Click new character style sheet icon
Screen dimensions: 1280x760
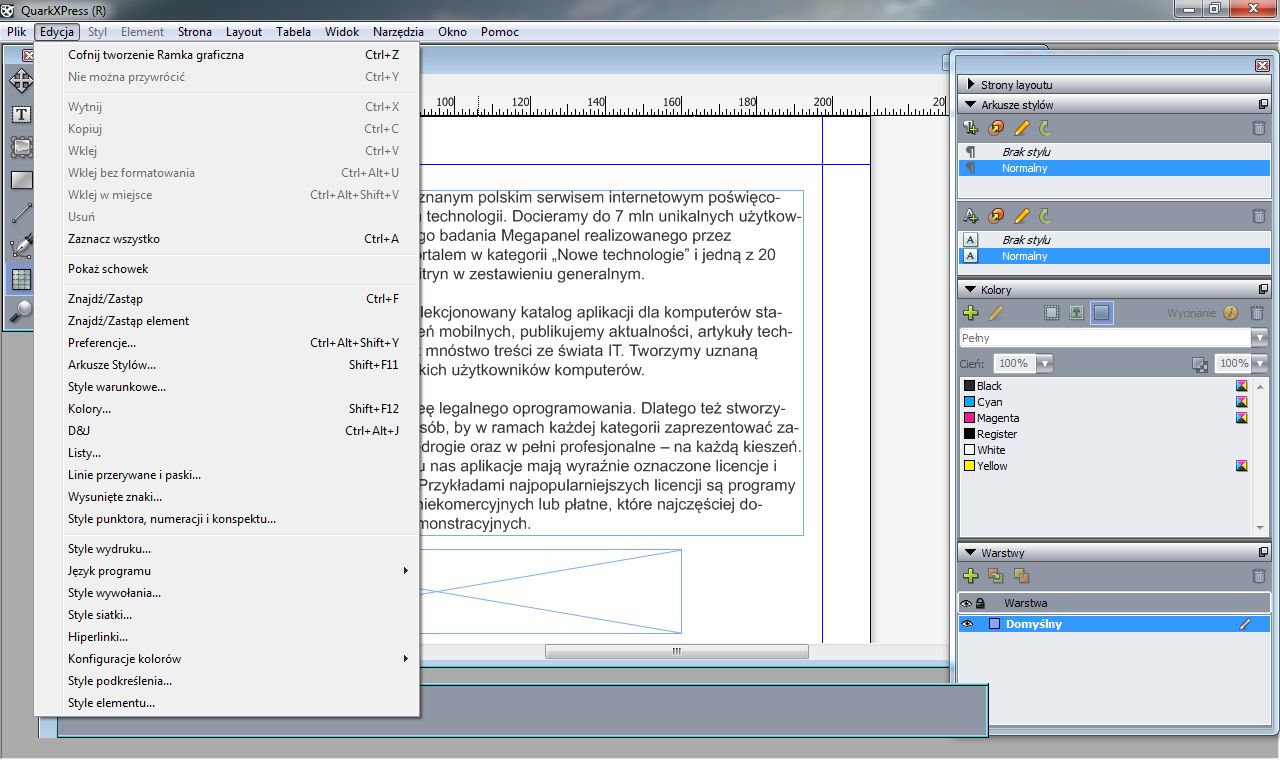(970, 215)
